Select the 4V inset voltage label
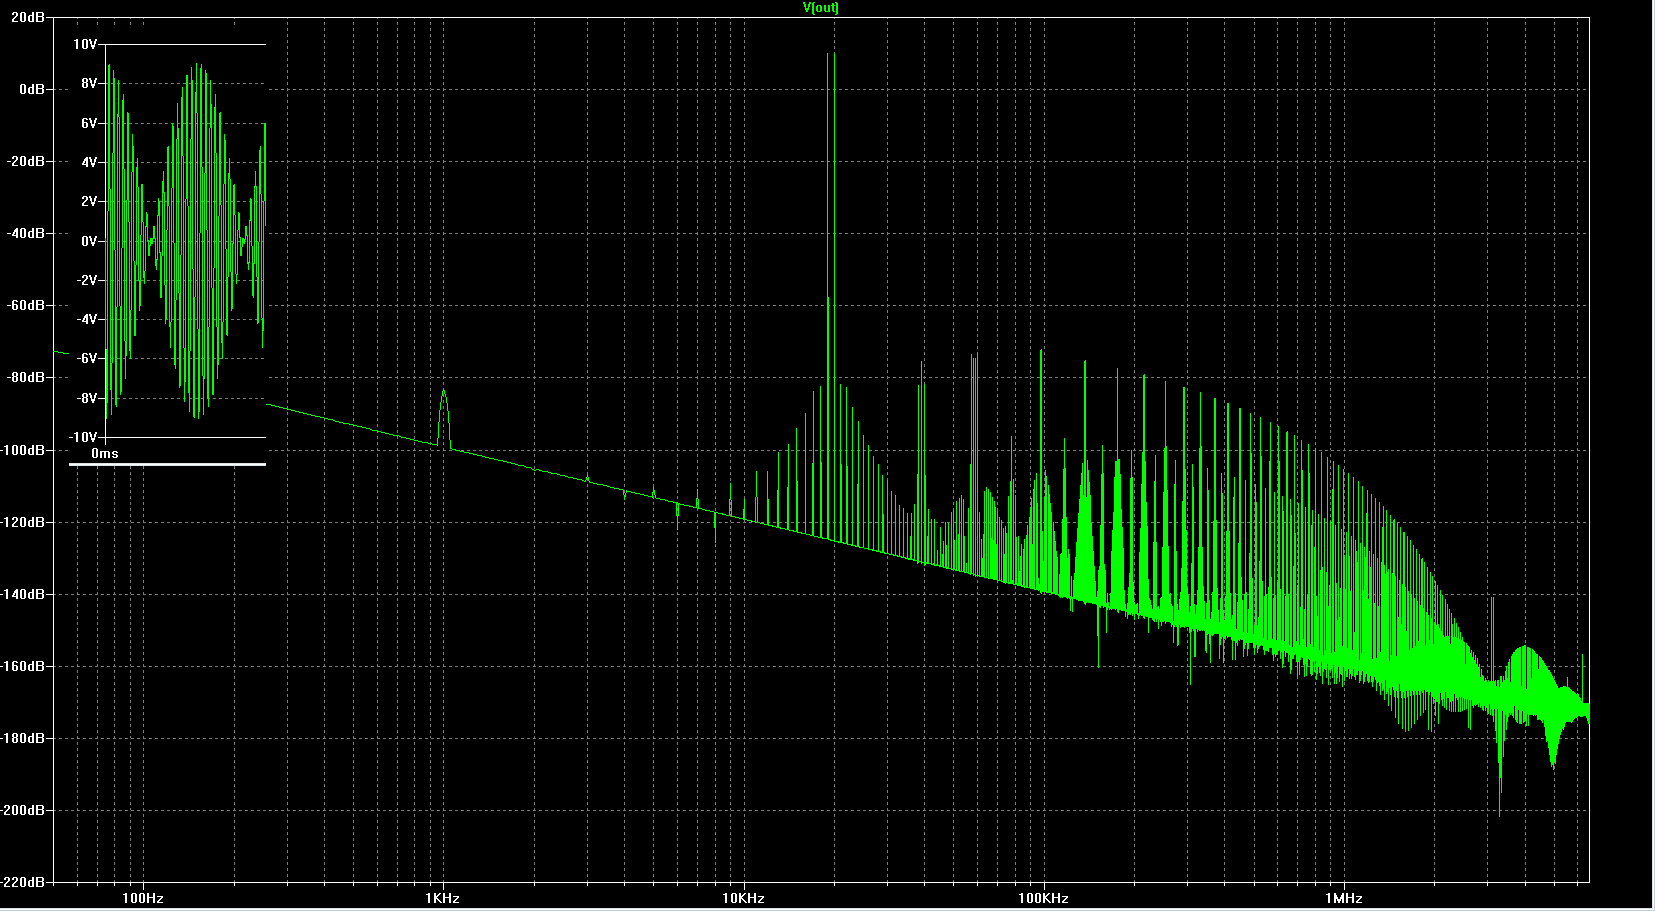Screen dimensions: 1655x911 click(x=89, y=162)
